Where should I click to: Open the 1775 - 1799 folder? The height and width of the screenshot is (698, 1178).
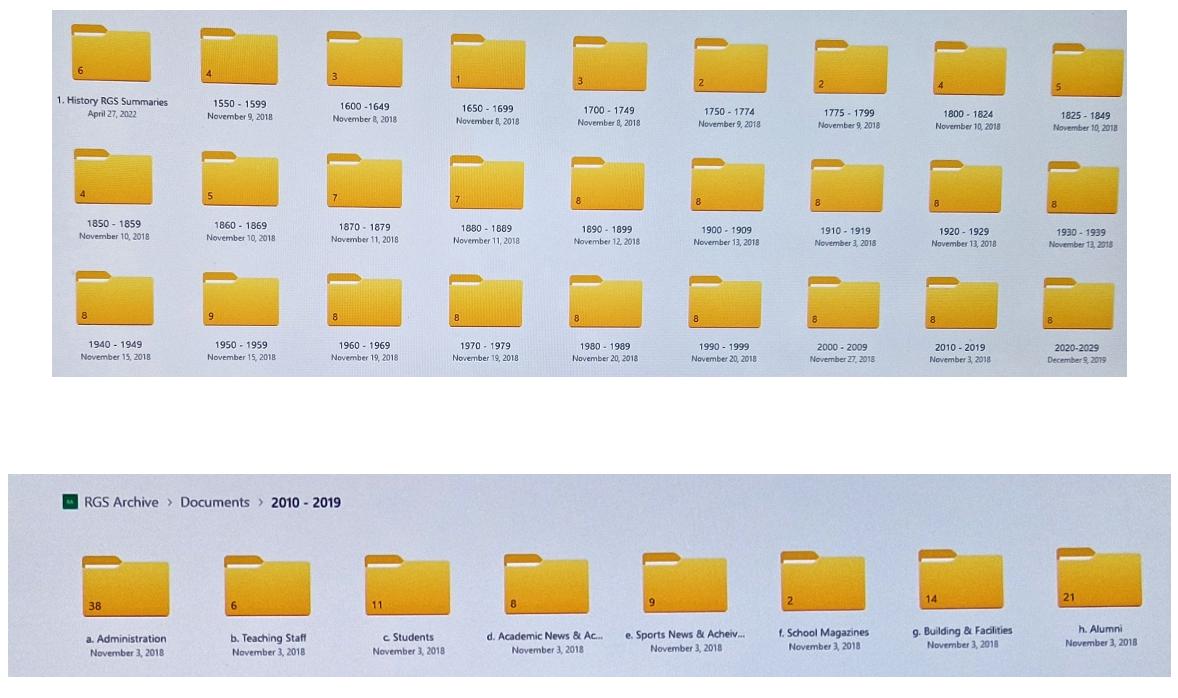click(850, 67)
